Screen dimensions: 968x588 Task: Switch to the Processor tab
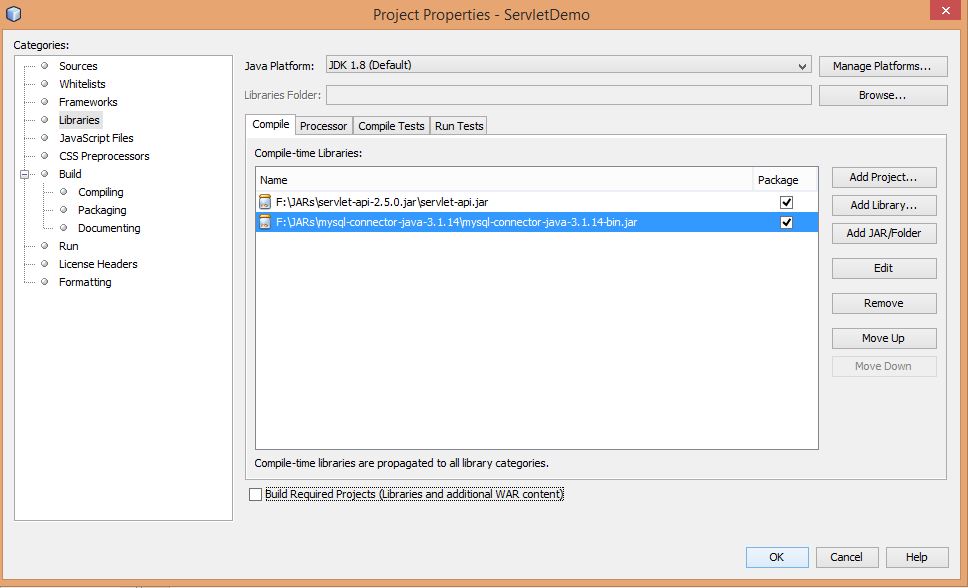pos(323,125)
